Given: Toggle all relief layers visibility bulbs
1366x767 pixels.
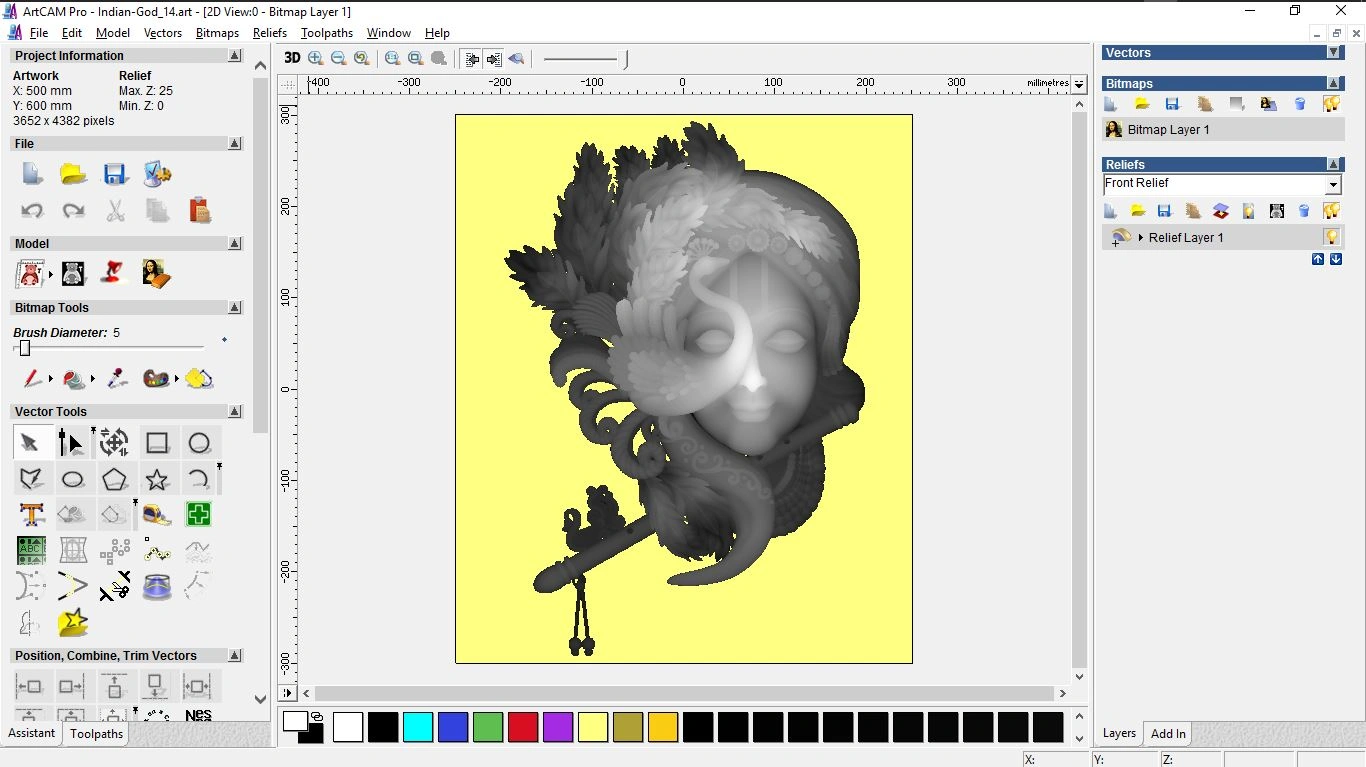Looking at the screenshot, I should click(x=1331, y=211).
